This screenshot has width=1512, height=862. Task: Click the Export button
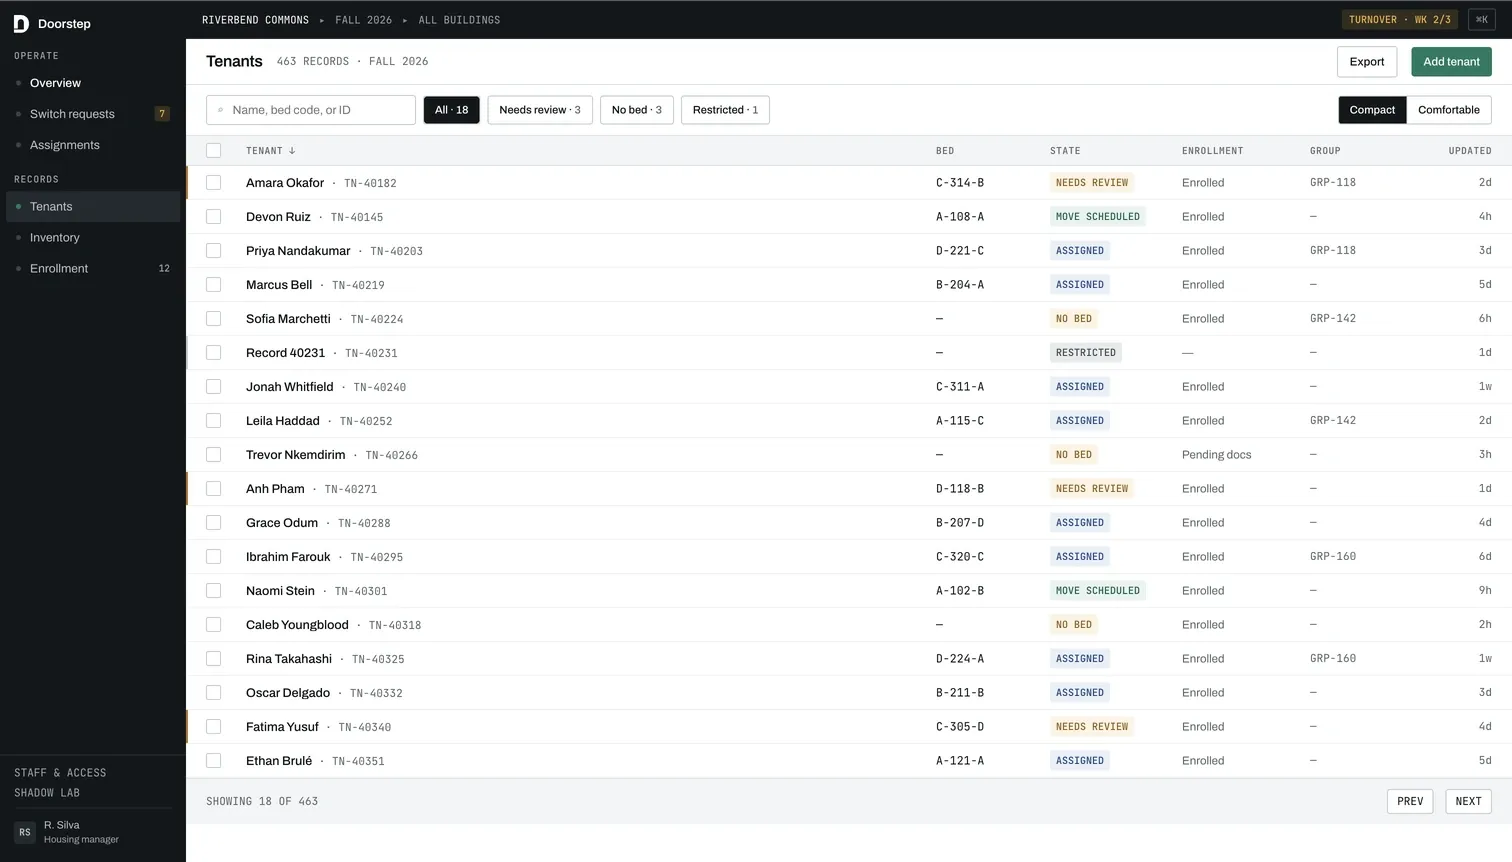(x=1367, y=62)
